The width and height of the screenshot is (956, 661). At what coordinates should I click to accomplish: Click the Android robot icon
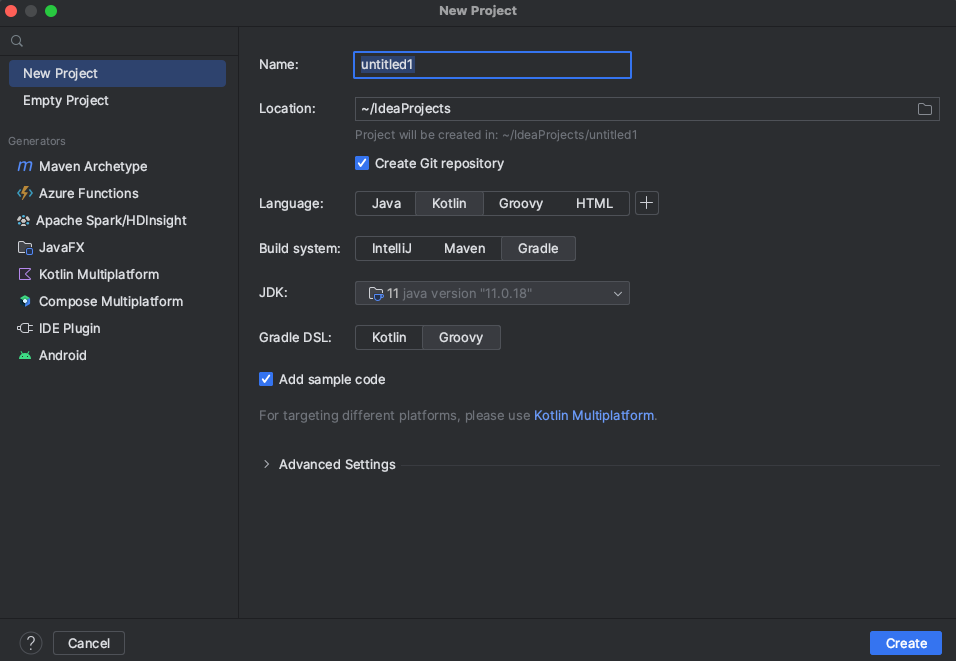tap(25, 355)
